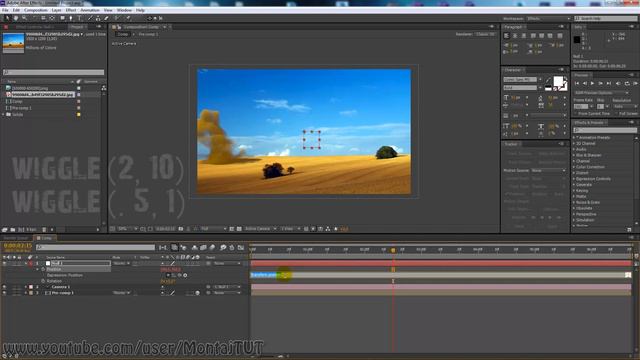640x360 pixels.
Task: Toggle visibility eye of Camera 1 layer
Action: (4, 287)
